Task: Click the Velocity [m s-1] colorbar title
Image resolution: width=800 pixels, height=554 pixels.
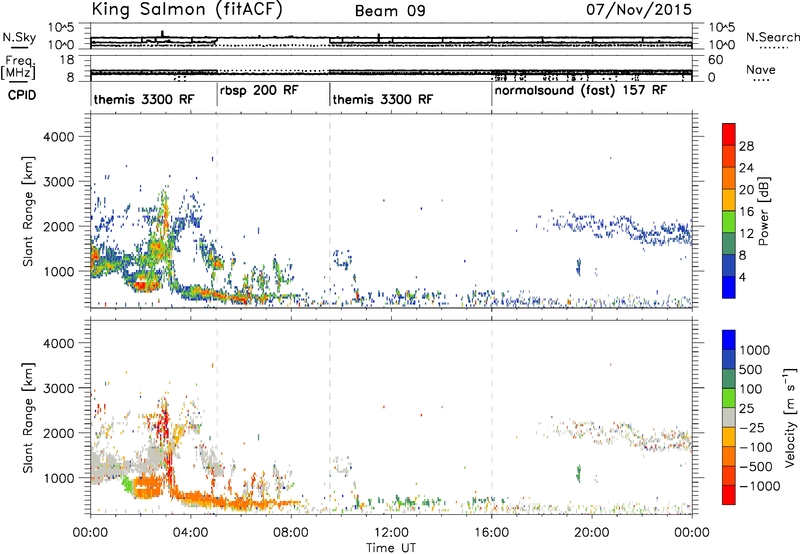Action: 790,417
